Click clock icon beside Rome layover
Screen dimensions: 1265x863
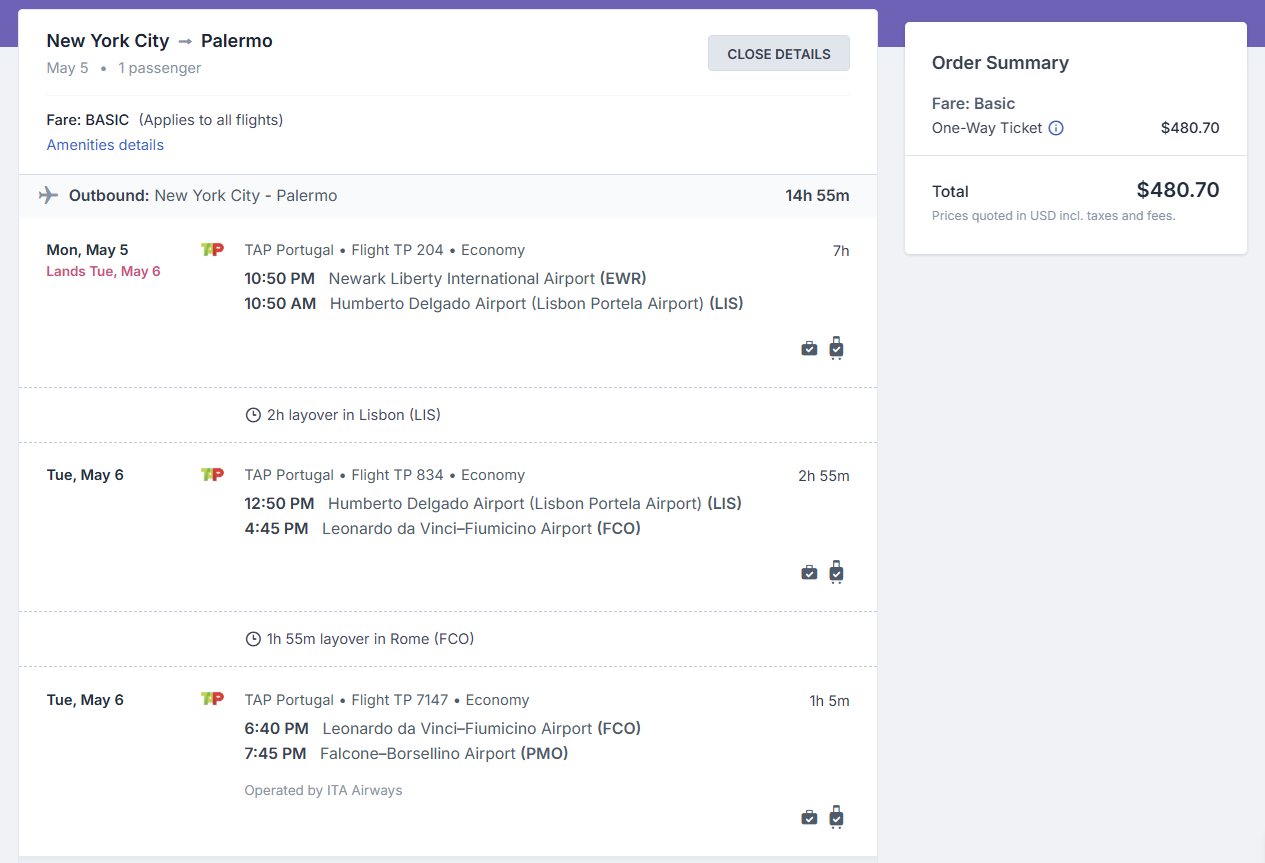[253, 639]
